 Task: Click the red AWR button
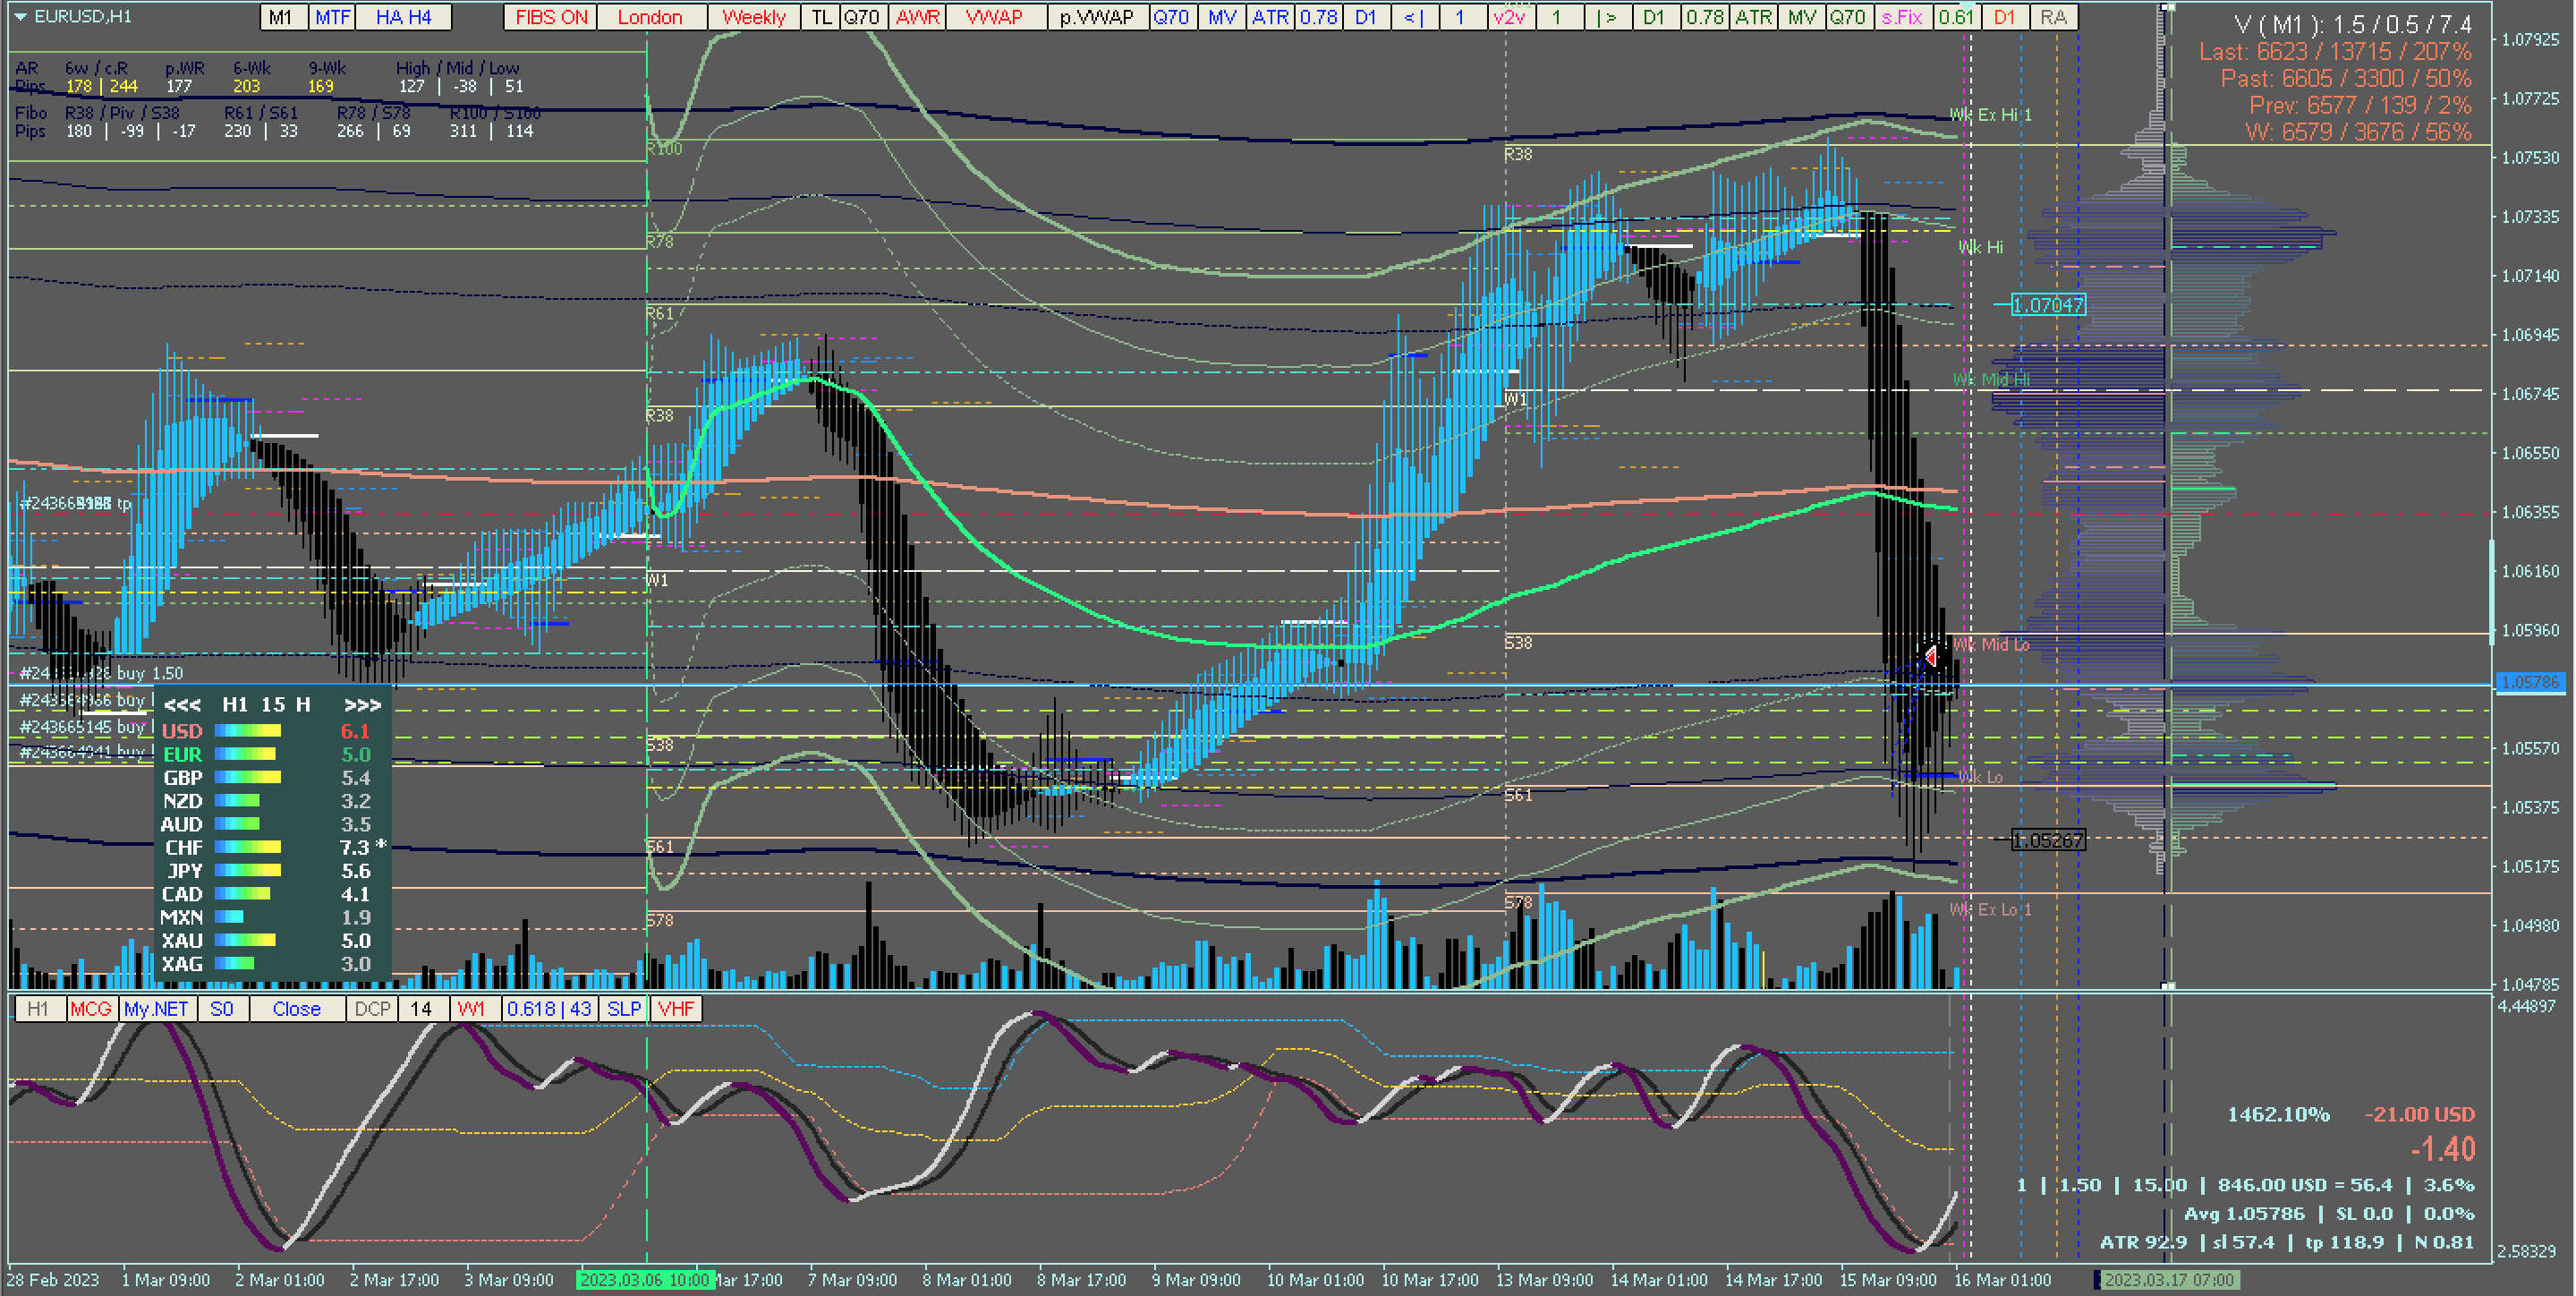coord(917,17)
